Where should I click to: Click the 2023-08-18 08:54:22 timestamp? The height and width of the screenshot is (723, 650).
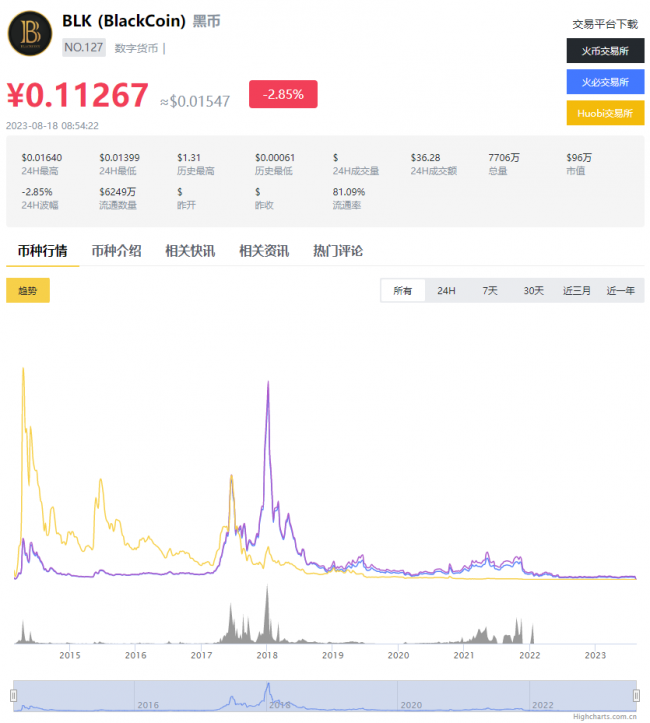[x=52, y=126]
